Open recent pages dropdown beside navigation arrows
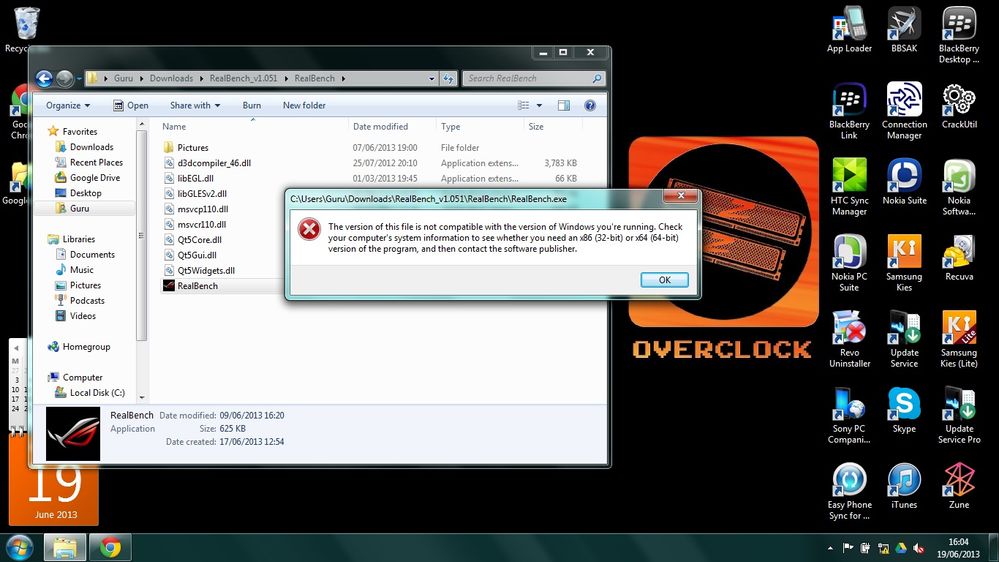 coord(79,78)
